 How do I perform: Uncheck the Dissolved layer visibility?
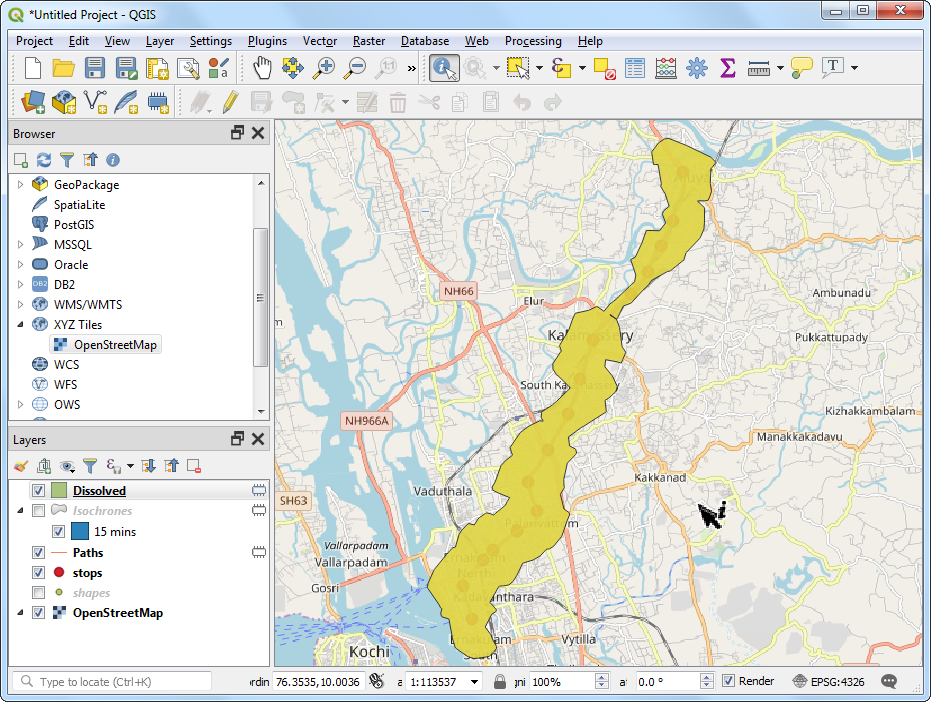pos(39,491)
